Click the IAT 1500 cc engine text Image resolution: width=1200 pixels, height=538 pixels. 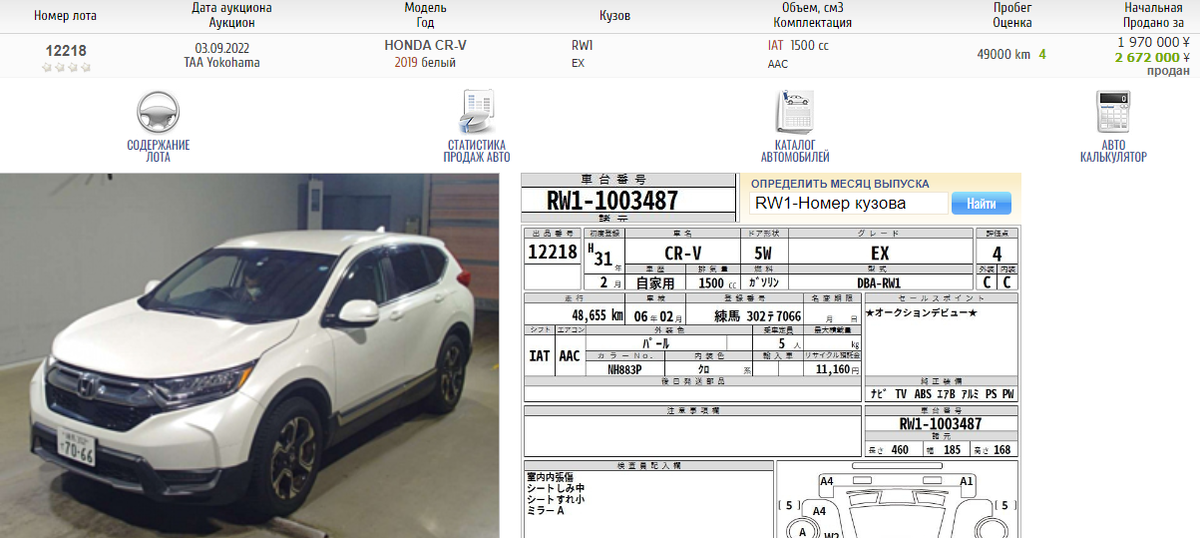point(798,46)
